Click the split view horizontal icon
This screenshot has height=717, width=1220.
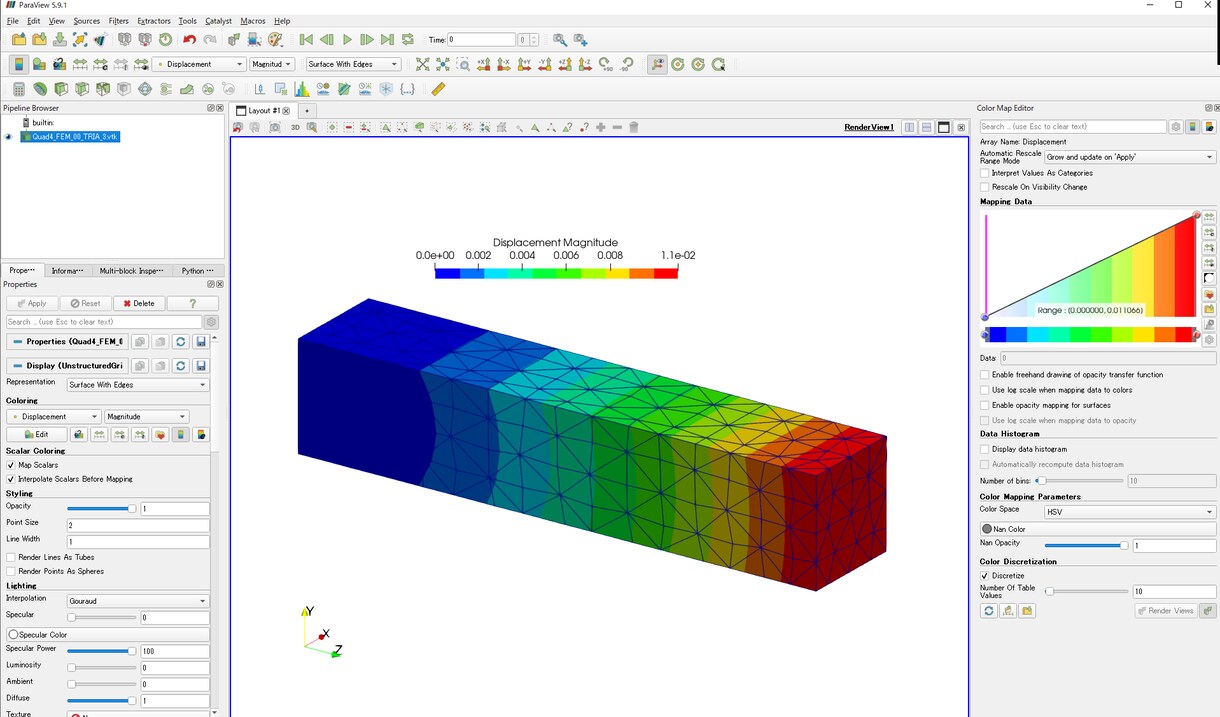tap(909, 127)
